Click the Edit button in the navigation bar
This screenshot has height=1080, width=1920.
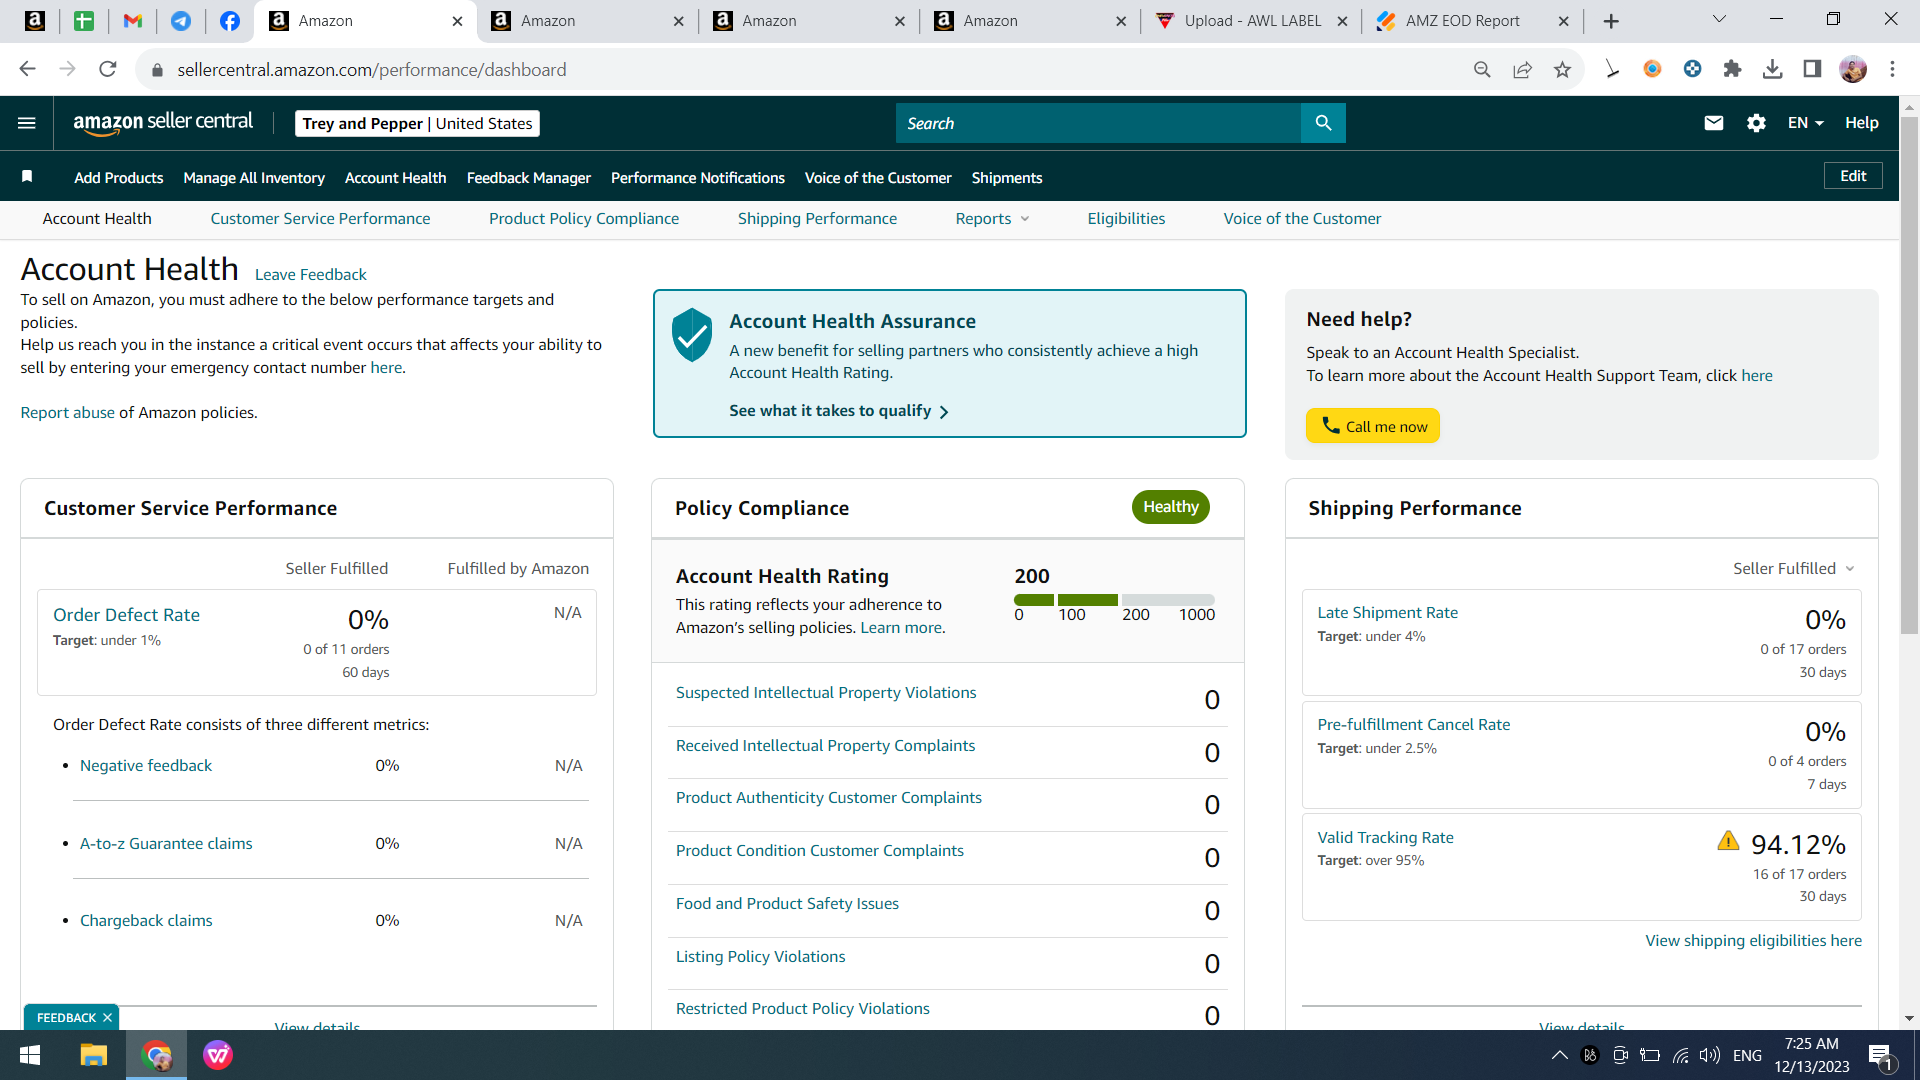(x=1853, y=176)
